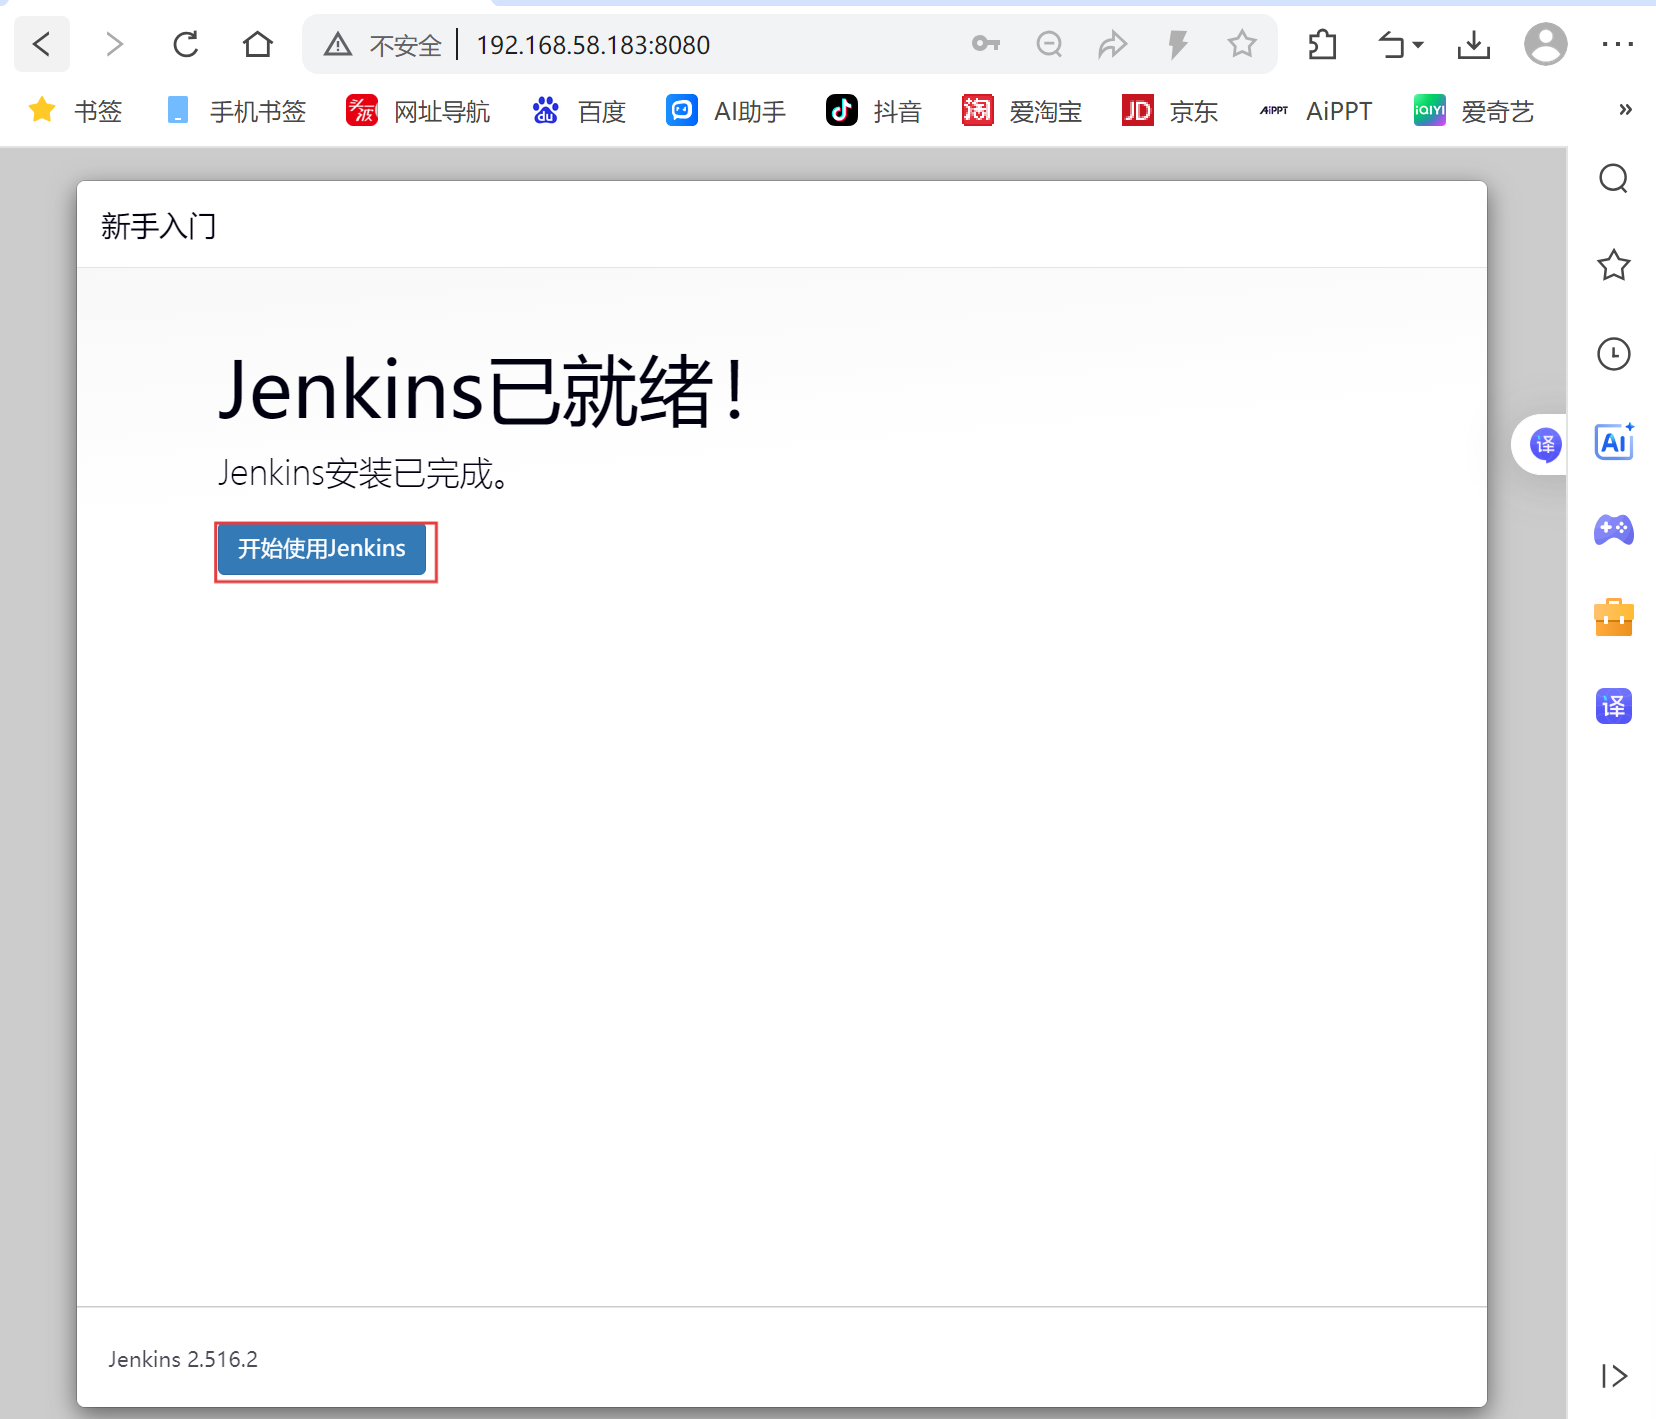Click the Jenkins安装已完成。 text
Screen dimensions: 1656x1419
pos(366,473)
